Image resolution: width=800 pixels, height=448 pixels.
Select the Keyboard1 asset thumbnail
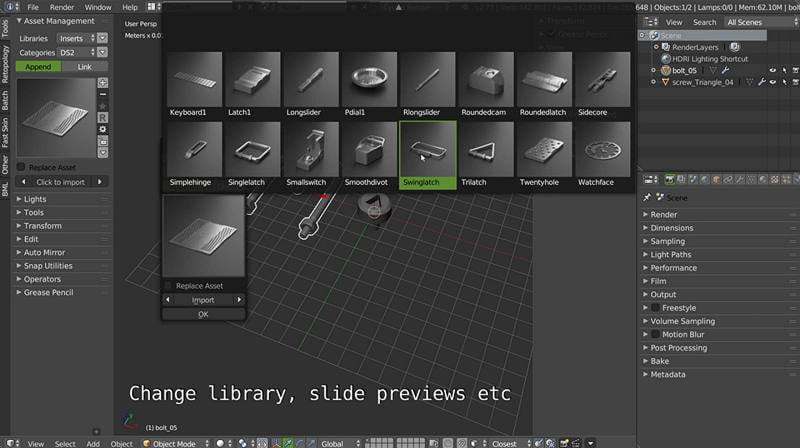click(194, 85)
